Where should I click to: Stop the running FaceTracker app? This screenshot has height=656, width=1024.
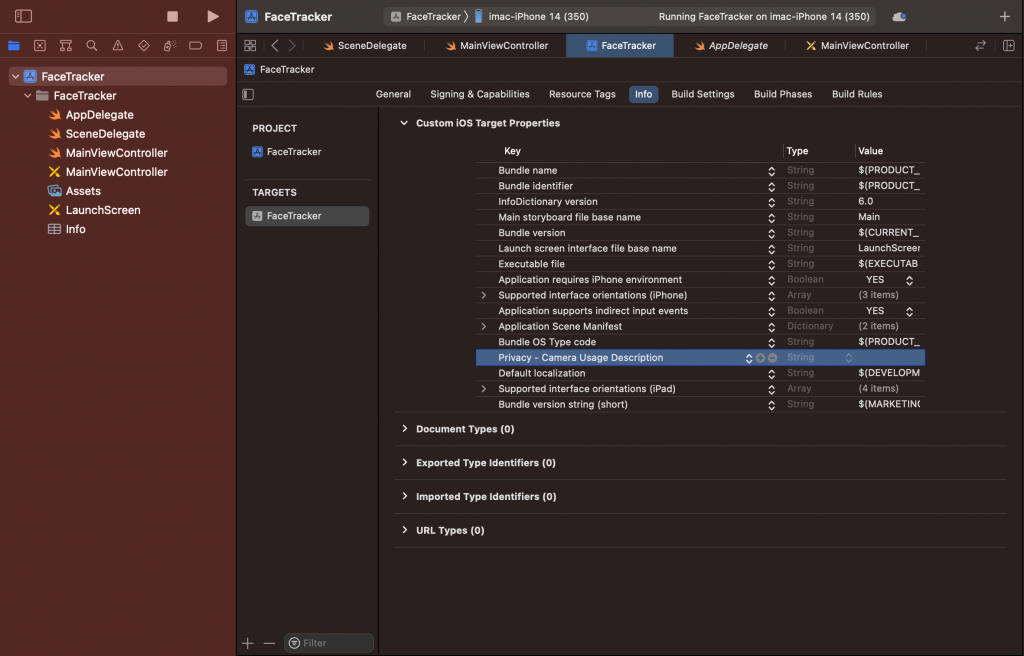tap(172, 16)
